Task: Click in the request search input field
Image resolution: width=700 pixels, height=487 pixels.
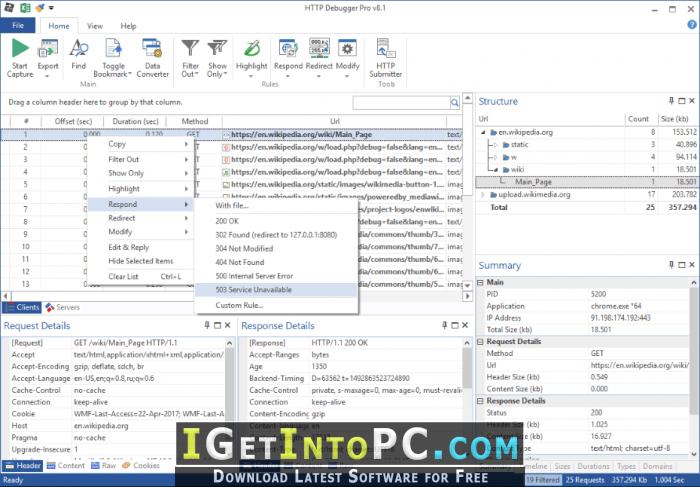Action: 401,103
